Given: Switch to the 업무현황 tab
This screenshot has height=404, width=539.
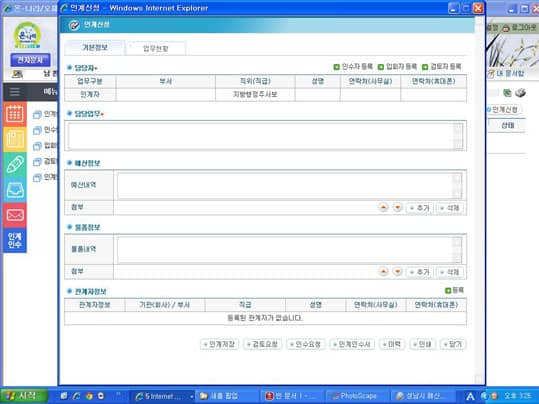Looking at the screenshot, I should pyautogui.click(x=156, y=48).
